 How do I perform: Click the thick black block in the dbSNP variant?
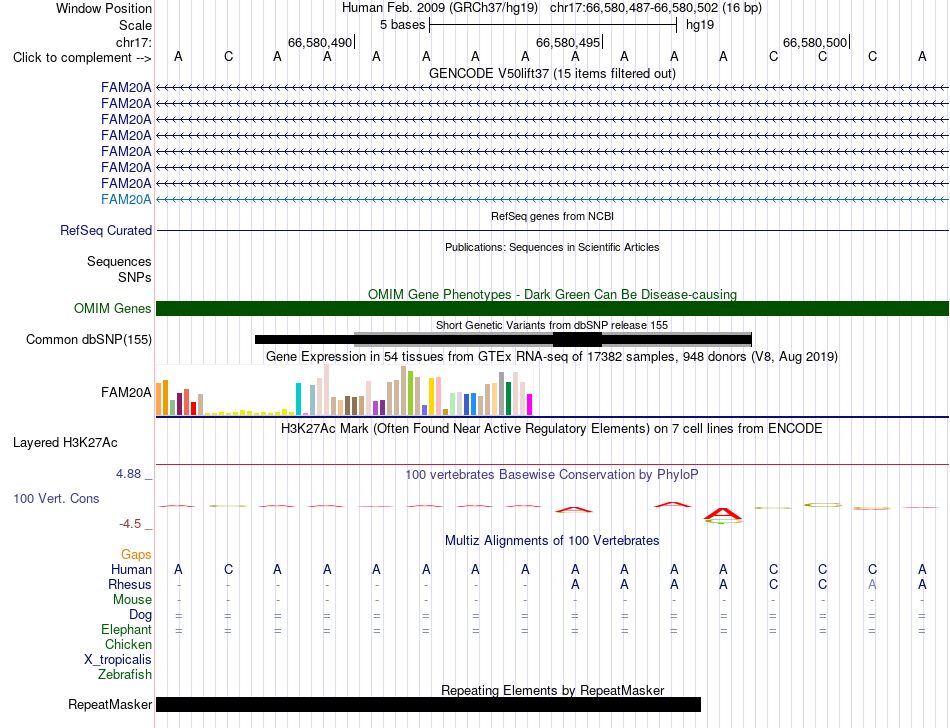click(577, 339)
